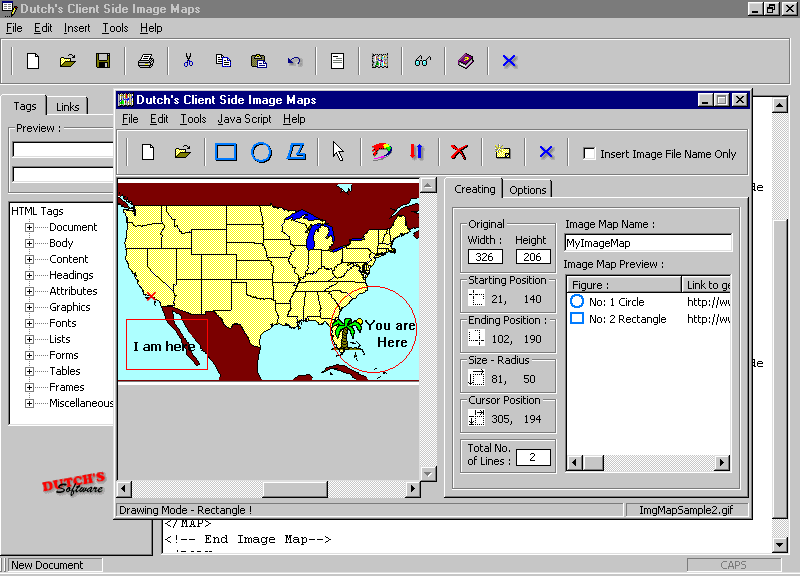Click the New document icon in main toolbar
800x576 pixels.
tap(33, 61)
